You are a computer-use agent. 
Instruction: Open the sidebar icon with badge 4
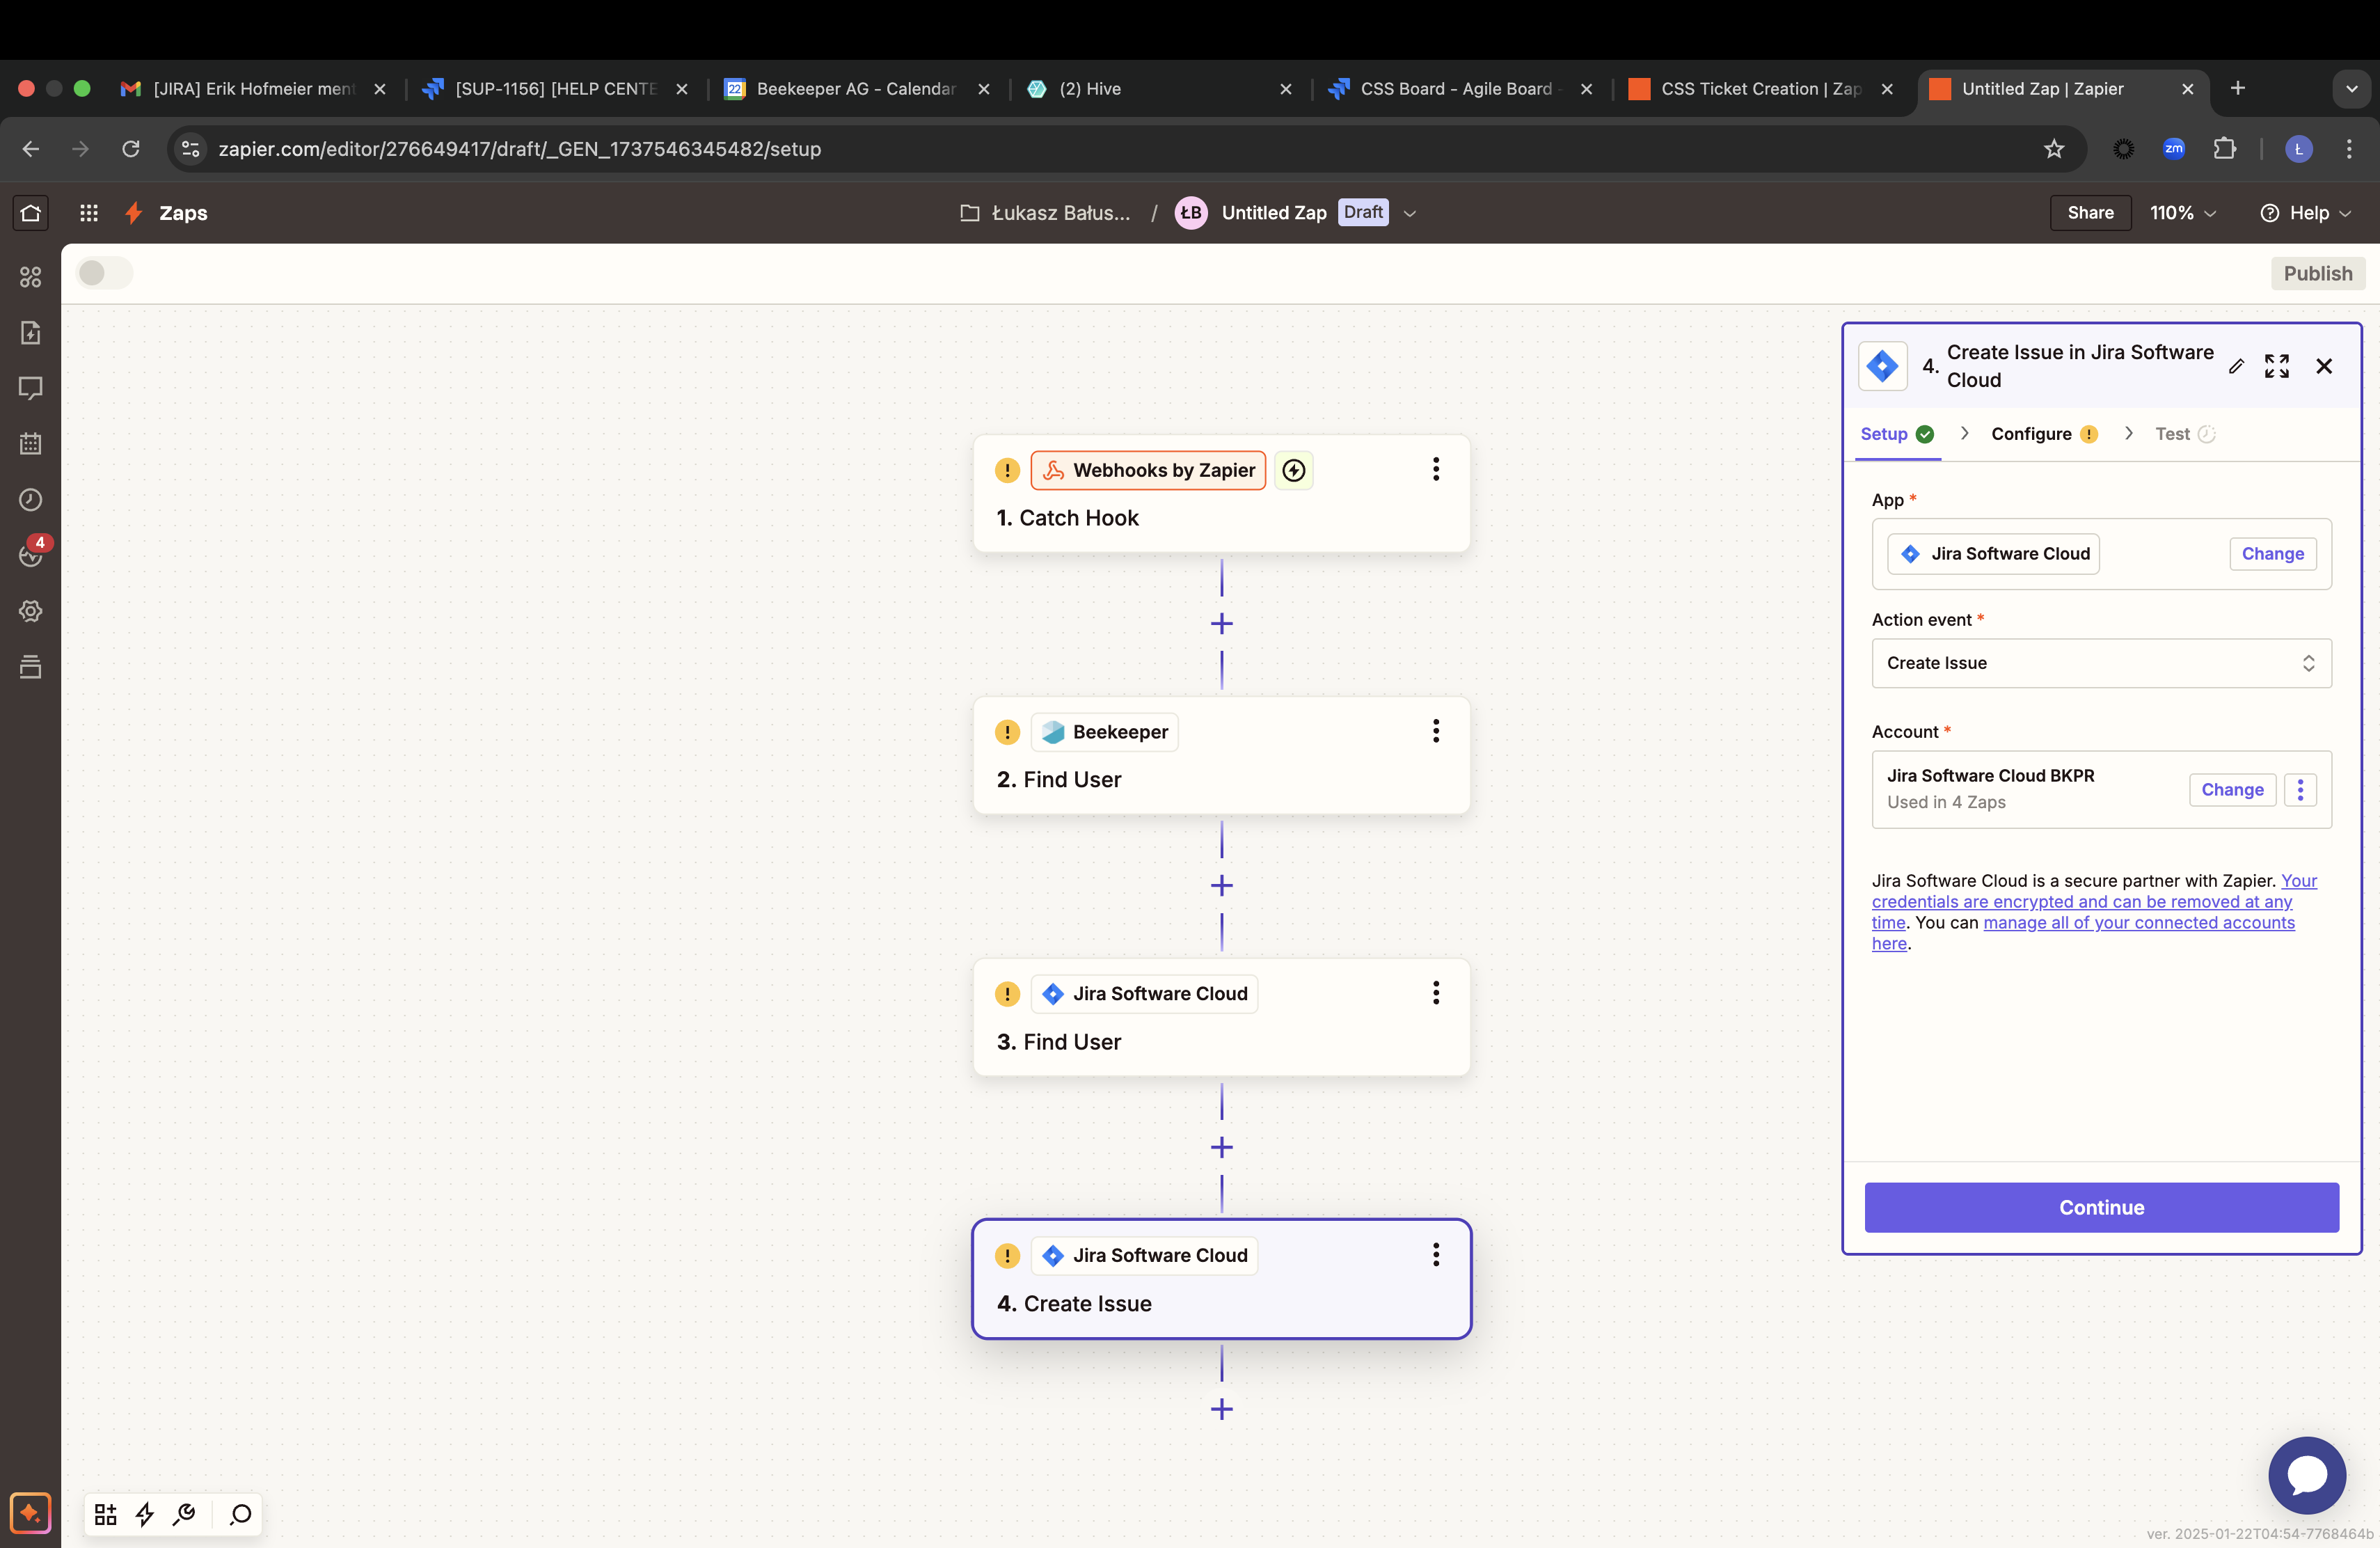click(x=31, y=555)
